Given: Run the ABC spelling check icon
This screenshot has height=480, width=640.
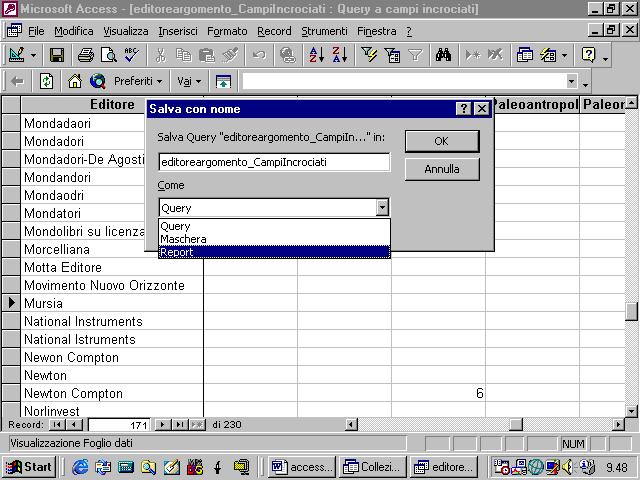Looking at the screenshot, I should coord(131,55).
